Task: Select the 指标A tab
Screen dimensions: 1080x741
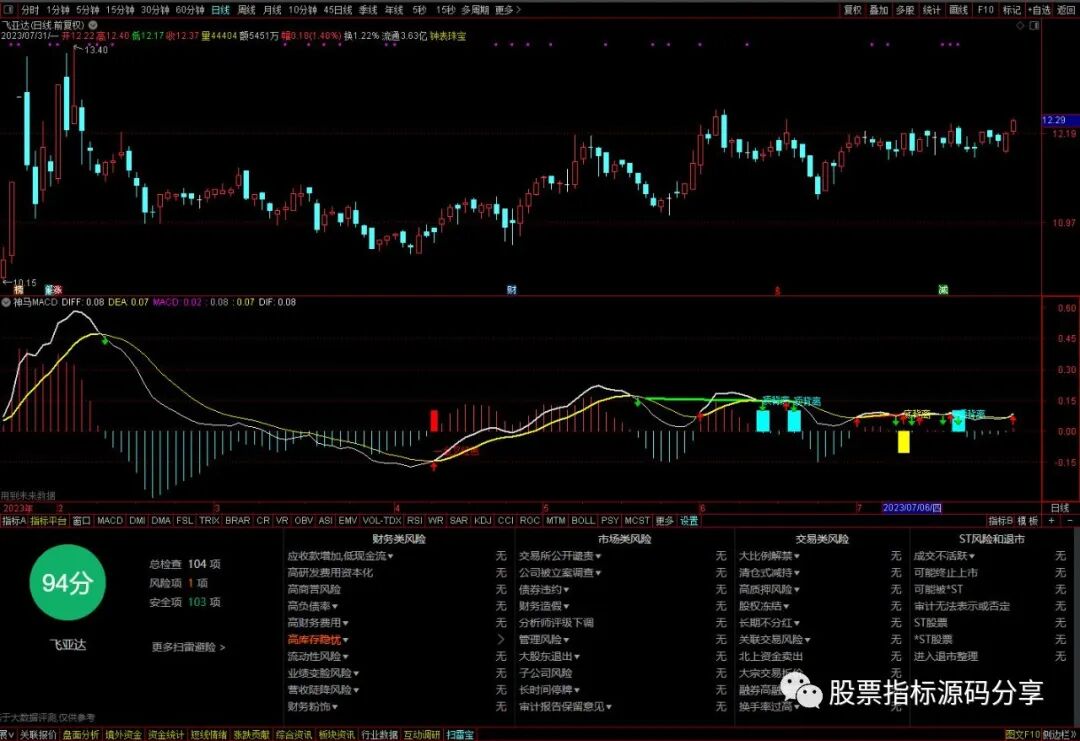Action: 14,521
